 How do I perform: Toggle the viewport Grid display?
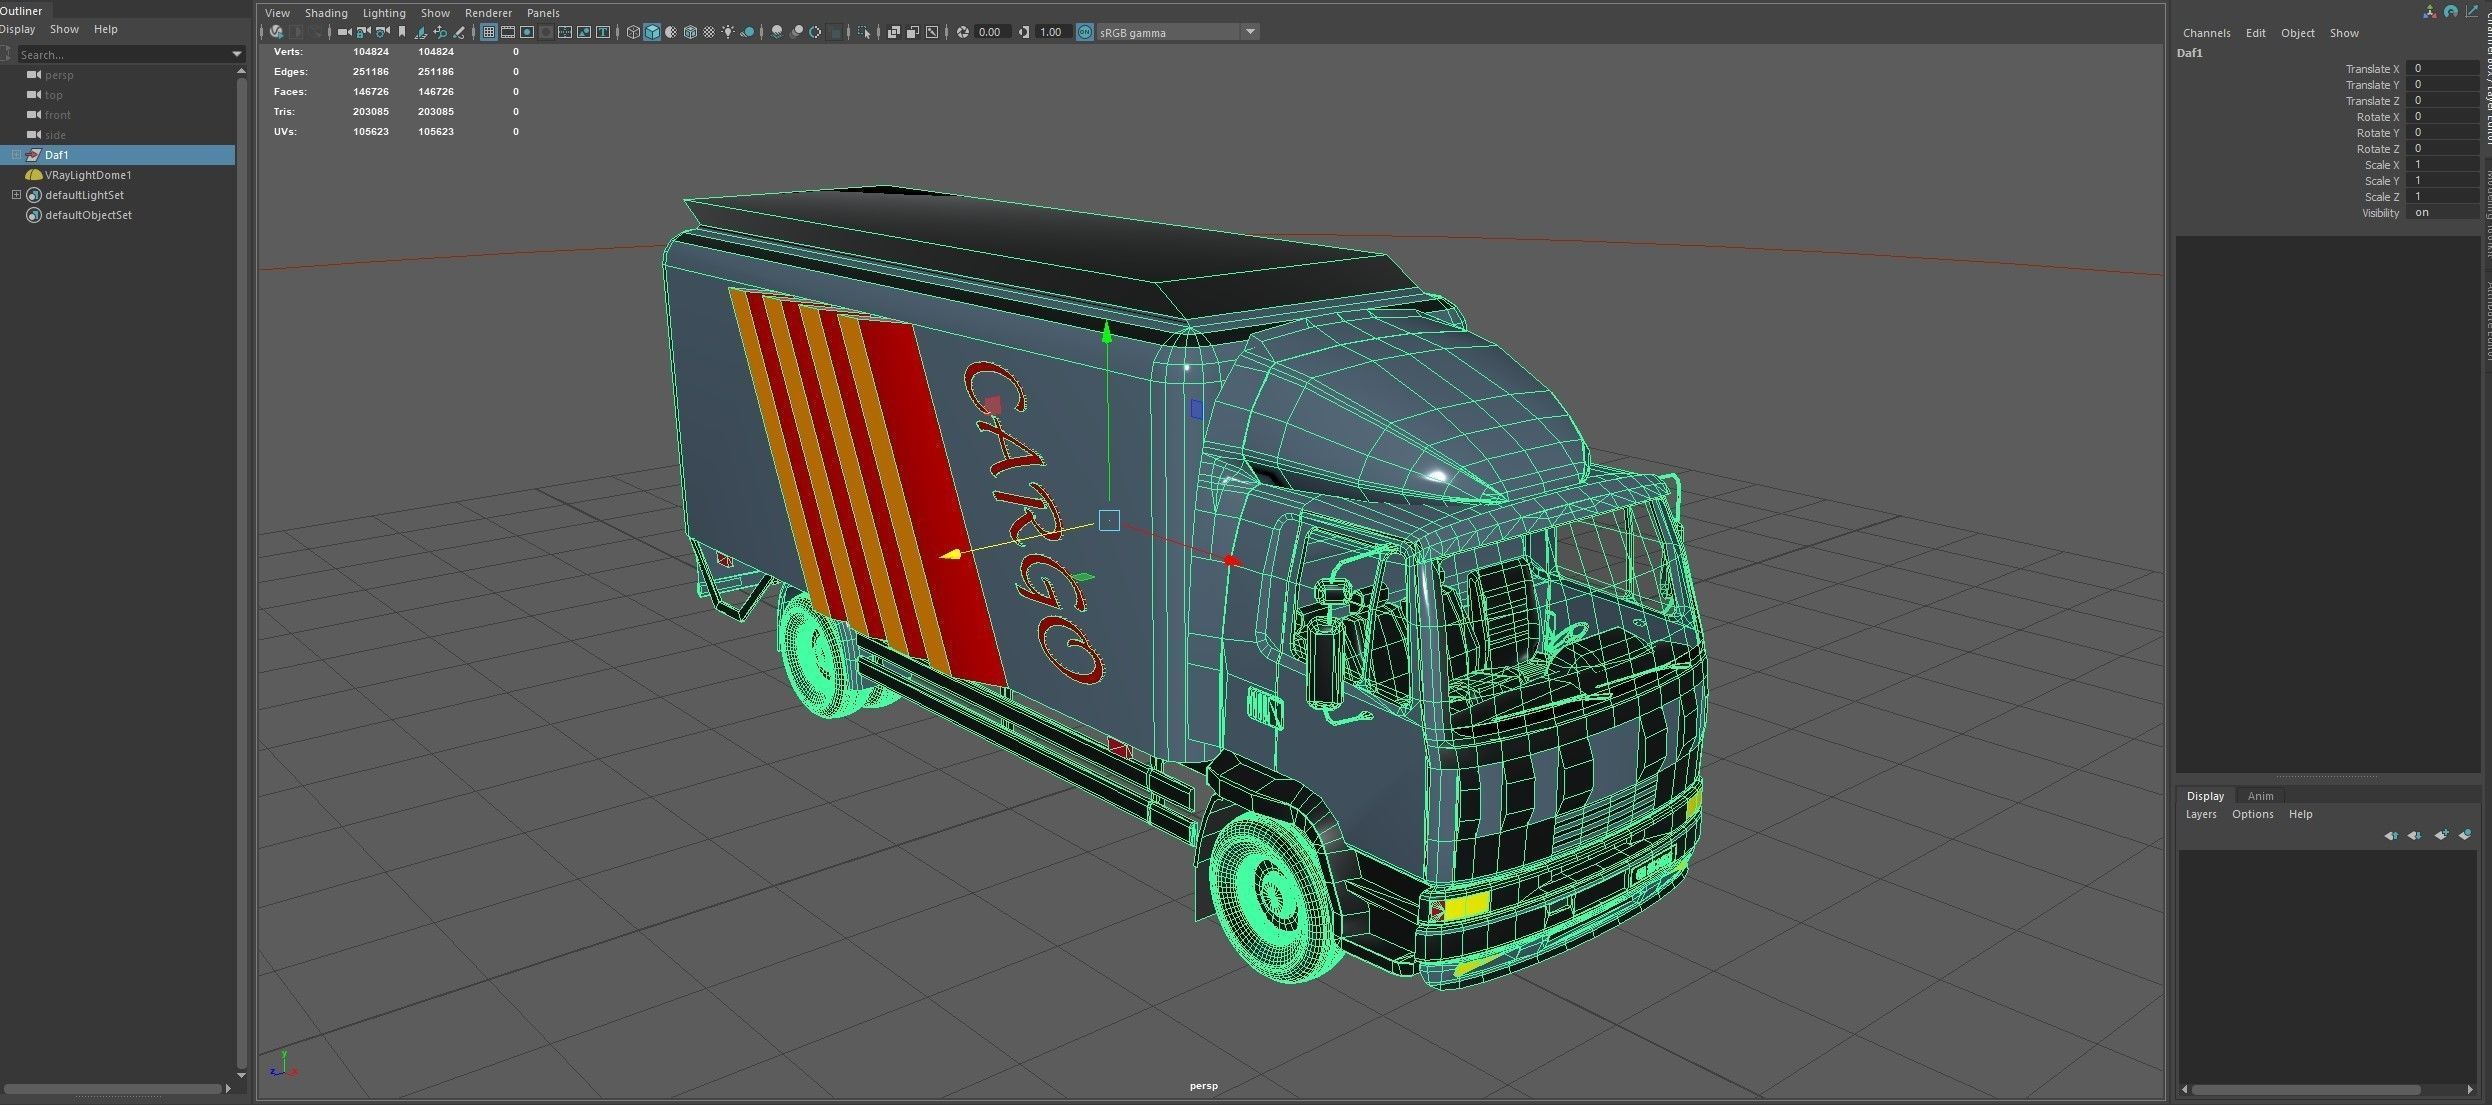point(488,32)
